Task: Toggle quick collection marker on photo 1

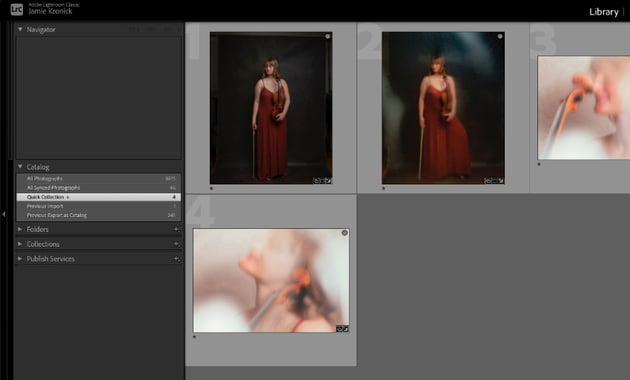Action: tap(328, 37)
